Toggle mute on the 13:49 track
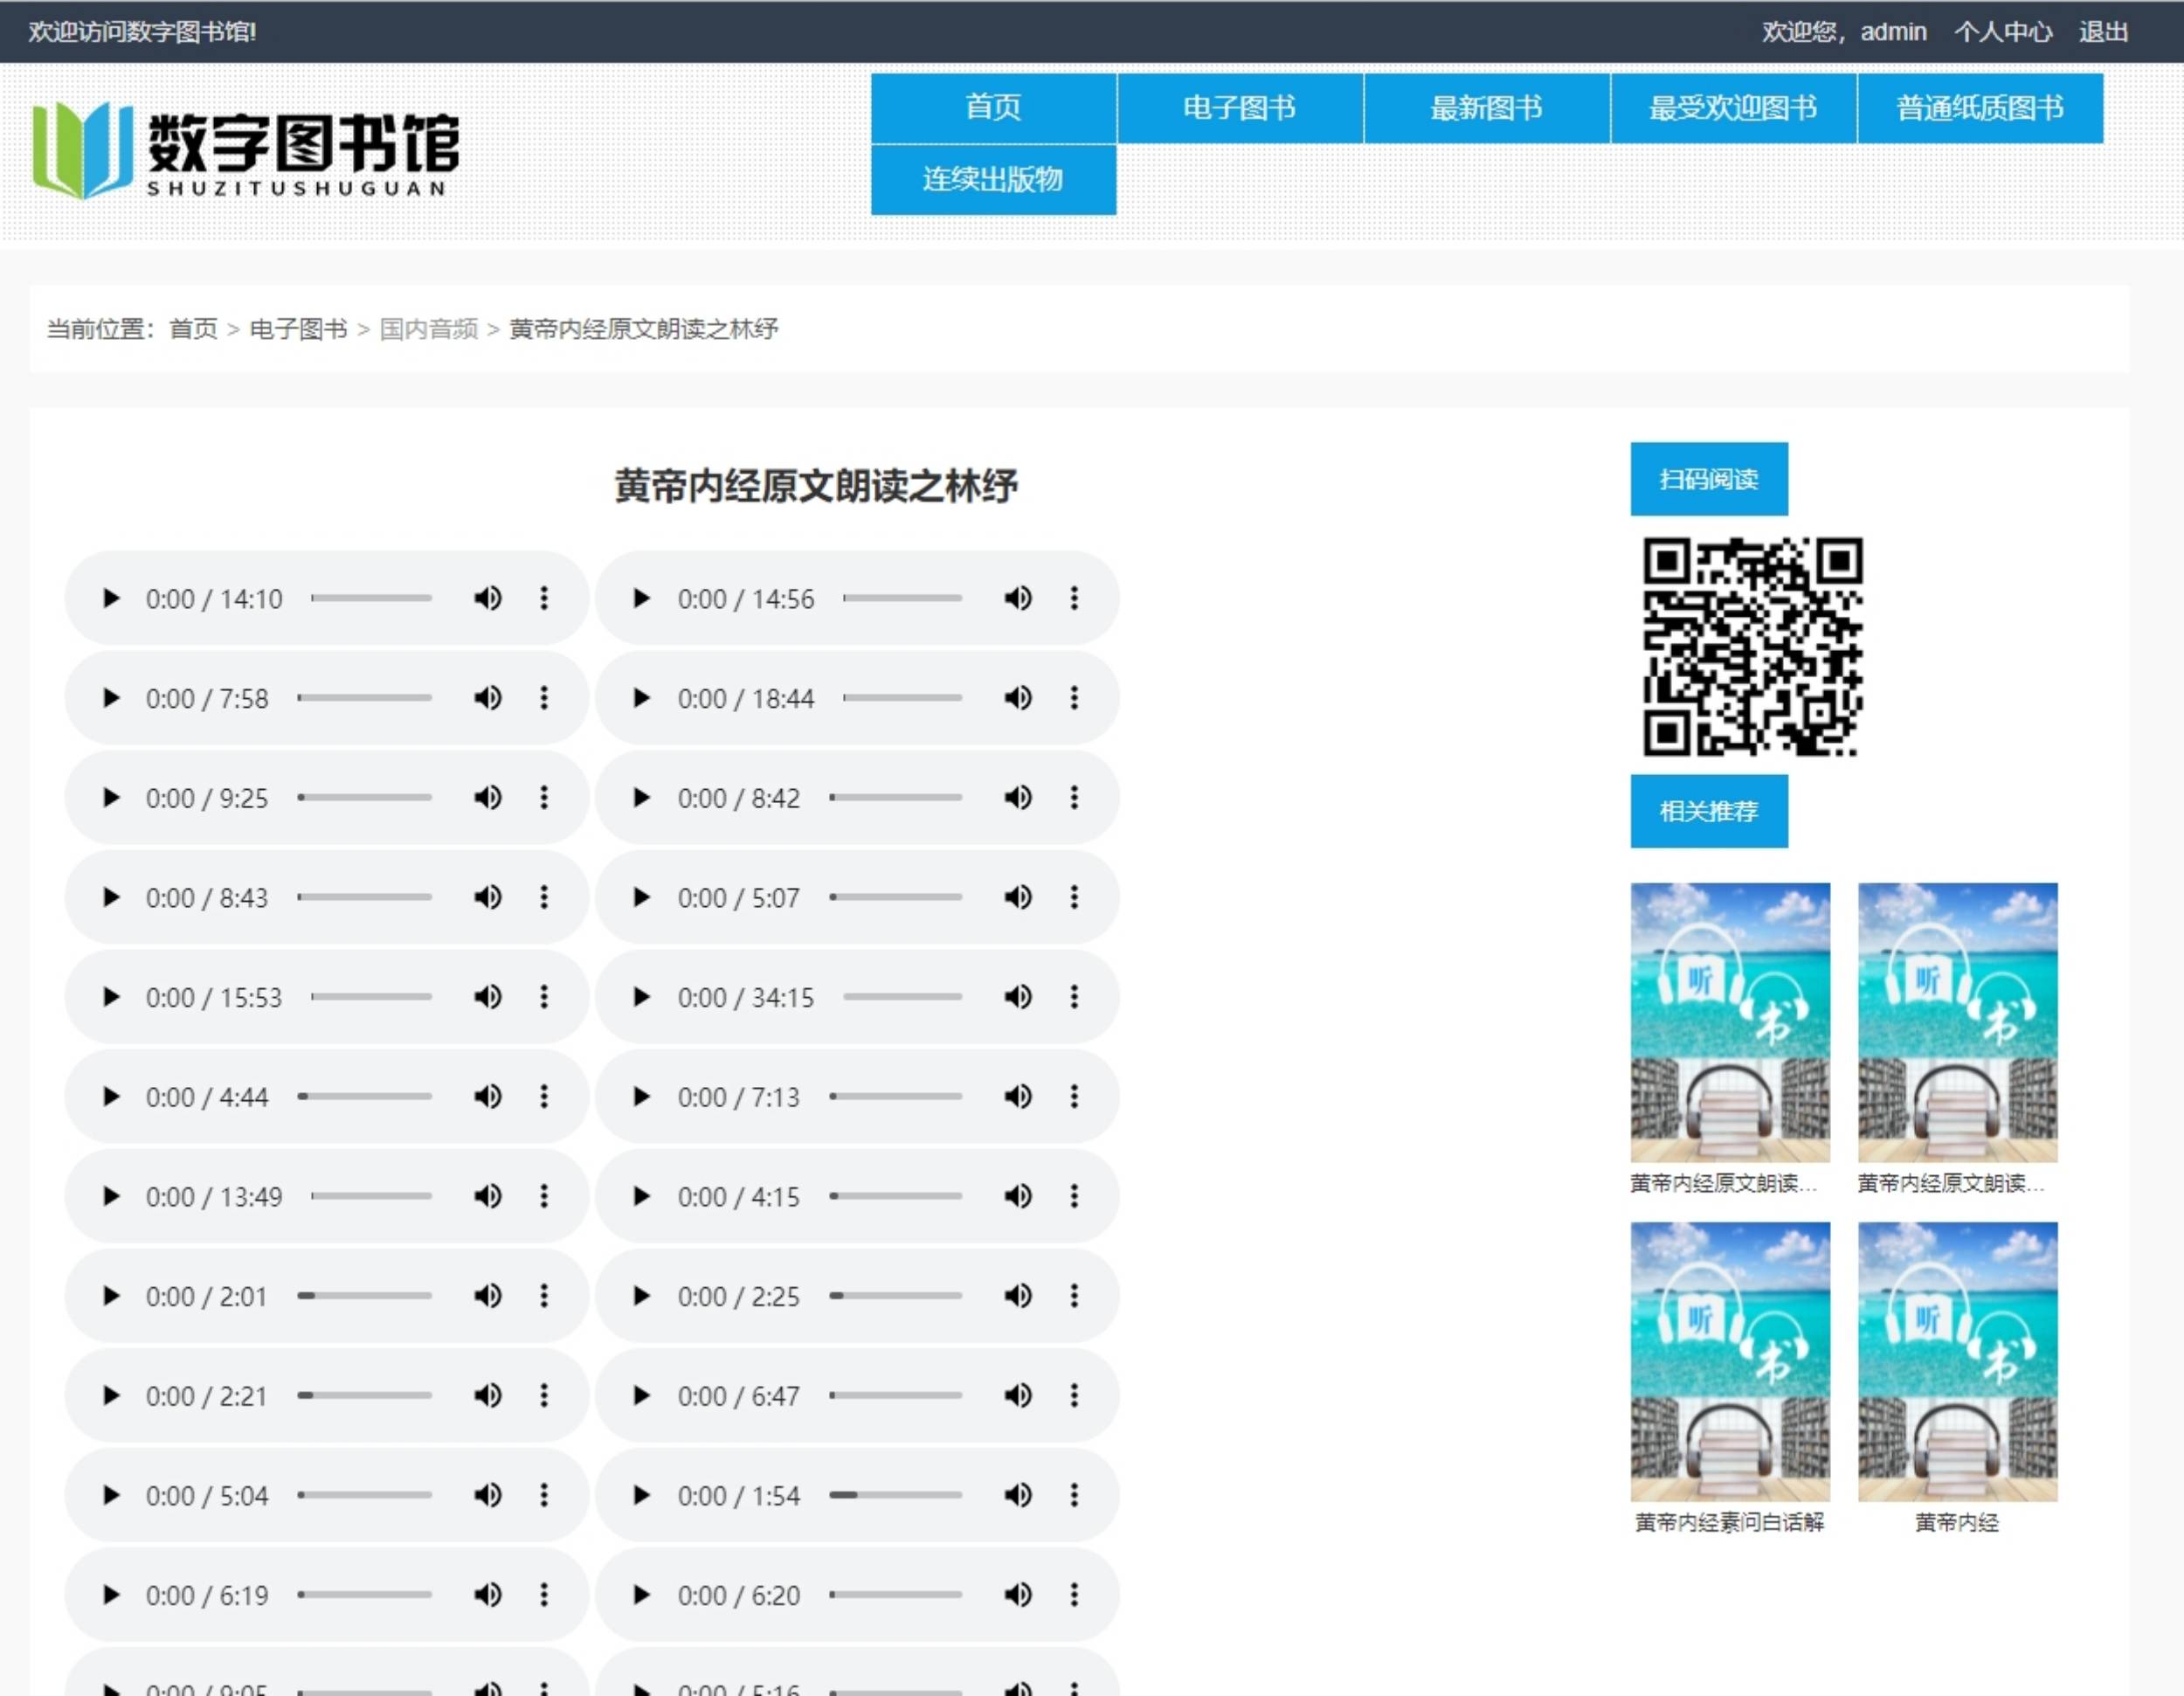This screenshot has width=2184, height=1696. coord(488,1196)
